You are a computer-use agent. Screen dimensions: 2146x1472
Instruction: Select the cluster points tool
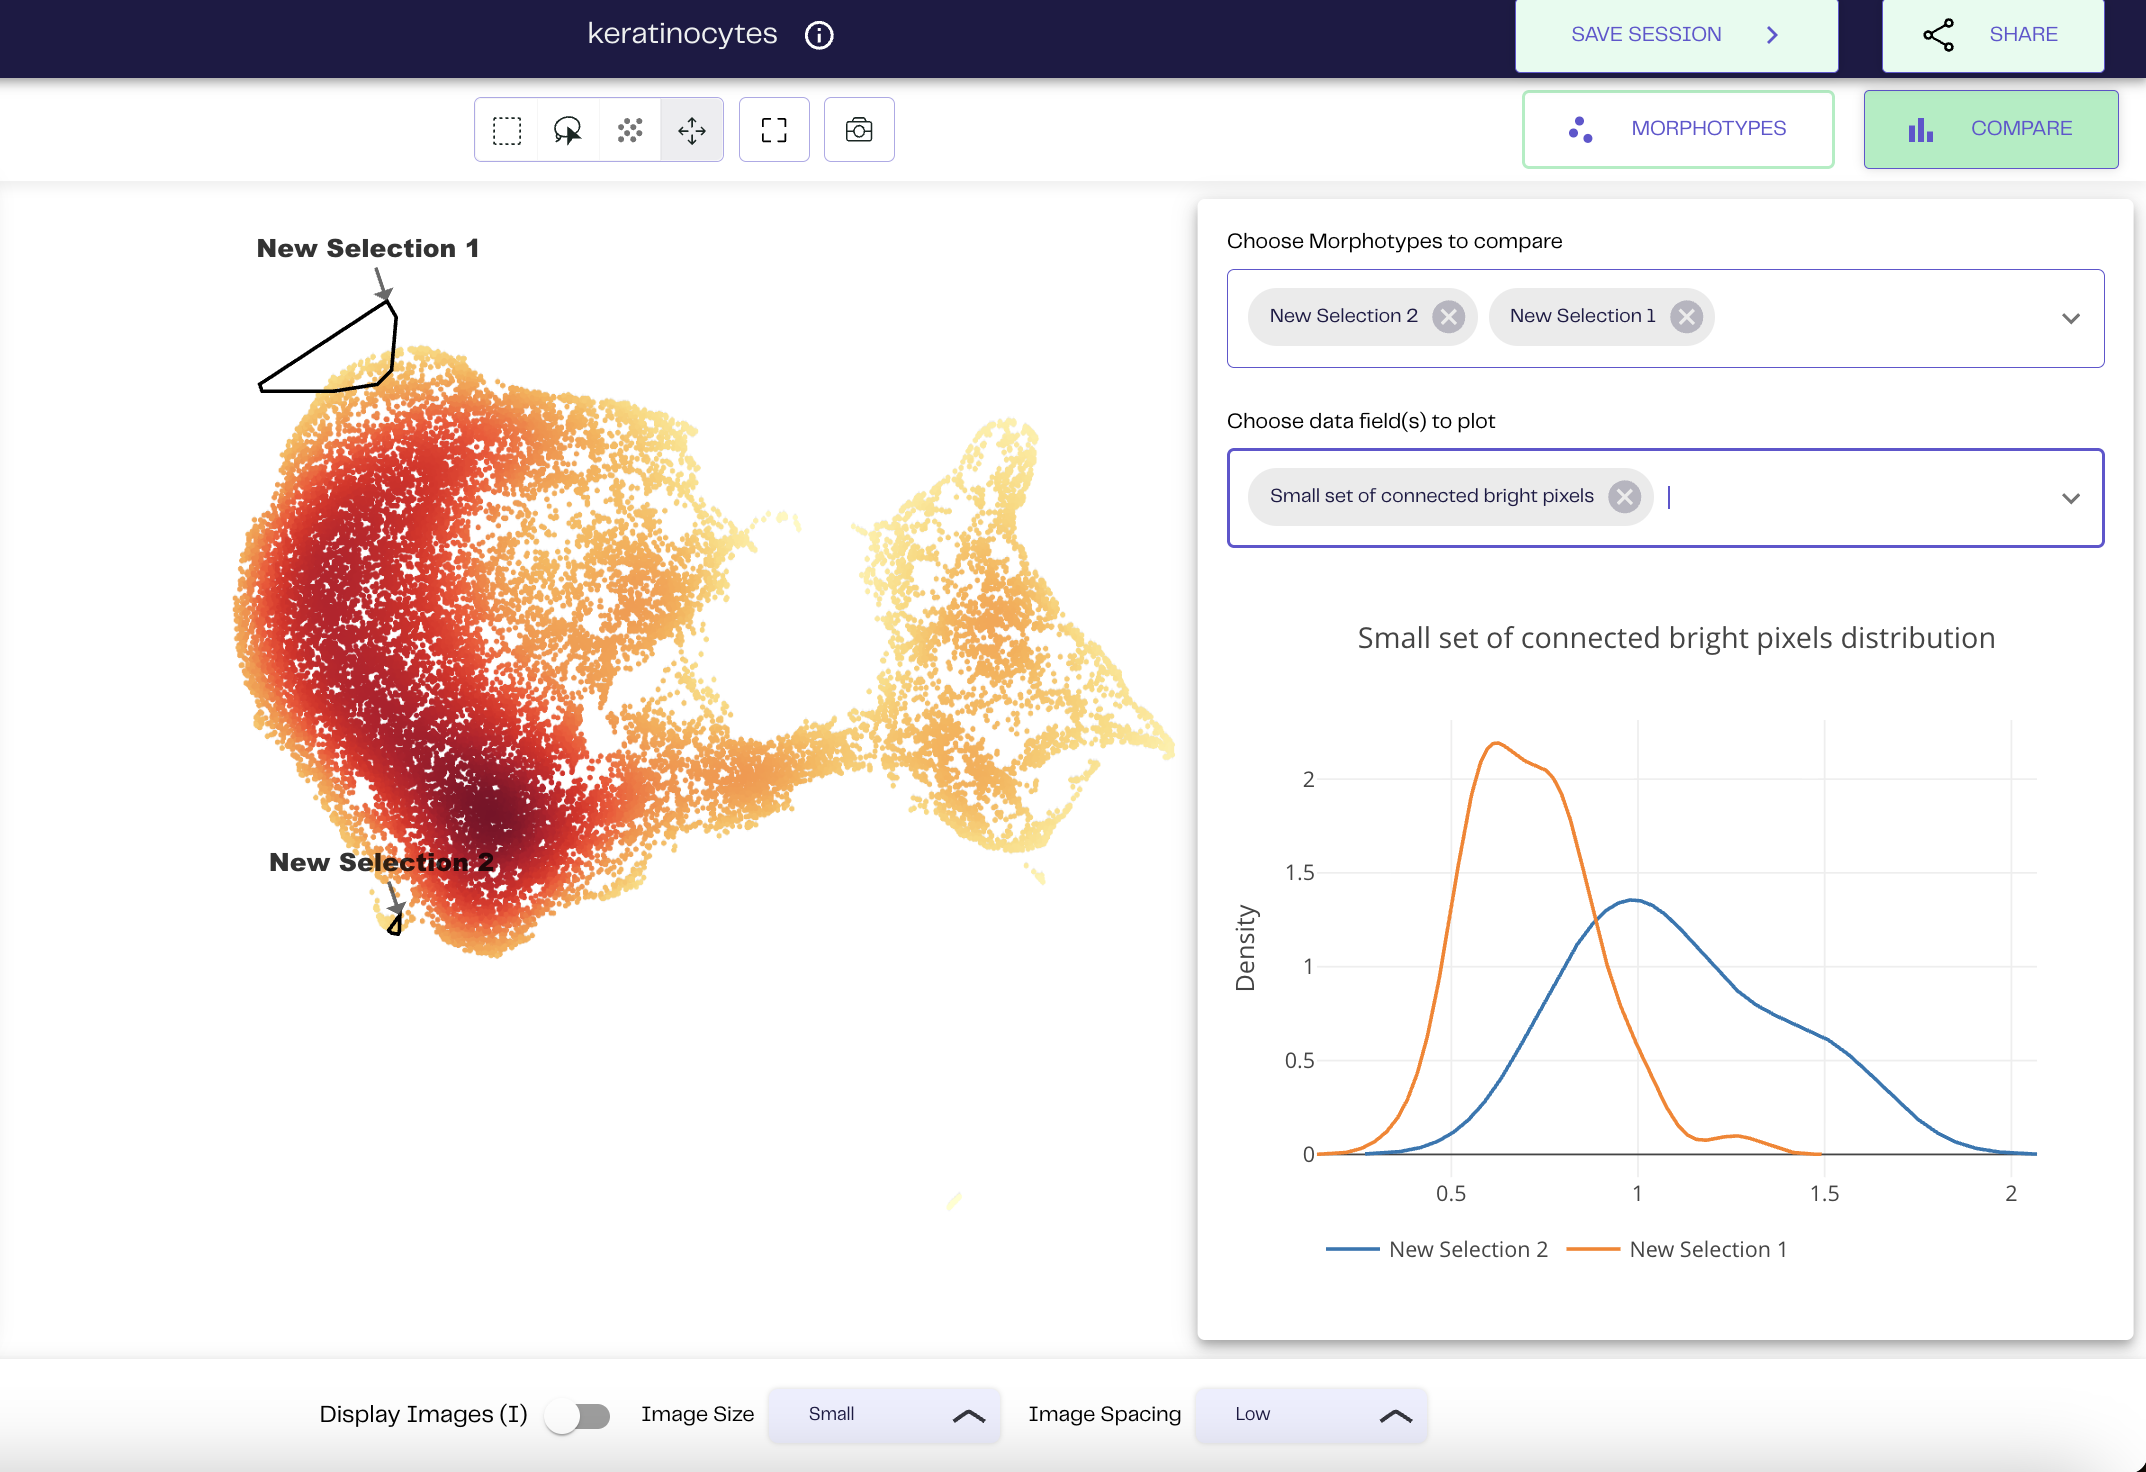click(x=630, y=130)
